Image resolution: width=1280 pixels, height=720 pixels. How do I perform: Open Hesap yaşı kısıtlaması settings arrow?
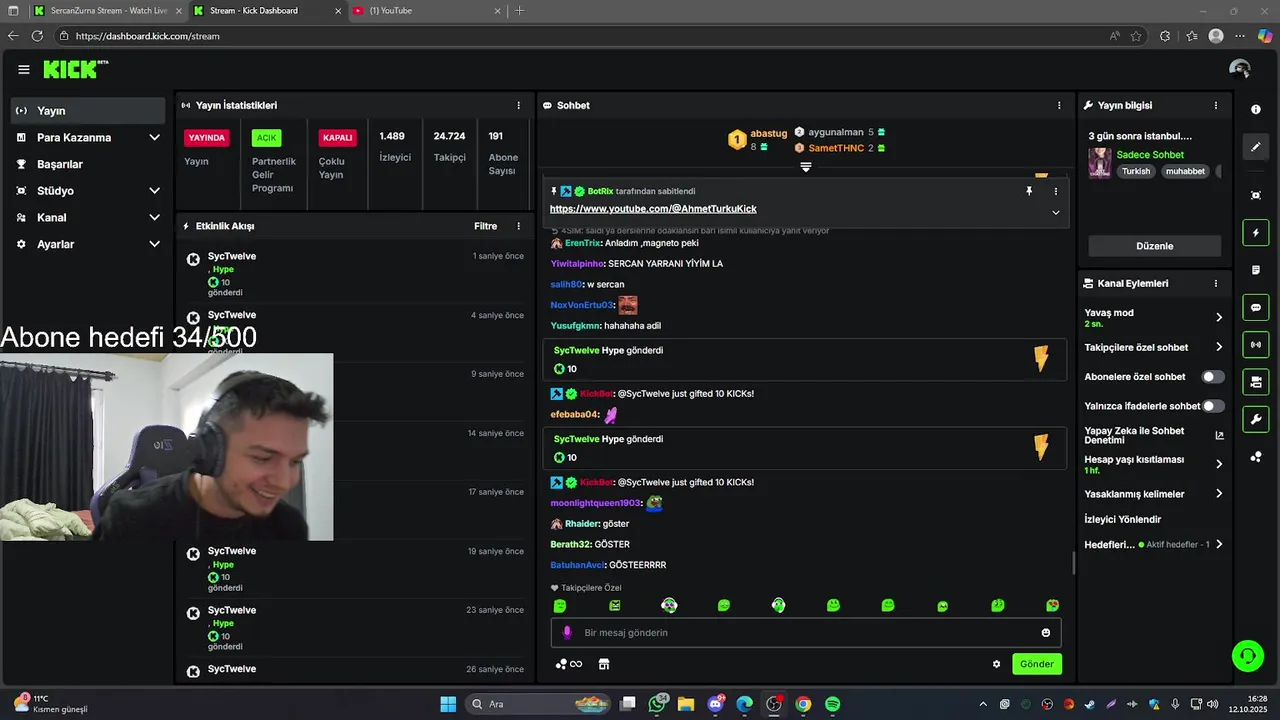pos(1219,464)
